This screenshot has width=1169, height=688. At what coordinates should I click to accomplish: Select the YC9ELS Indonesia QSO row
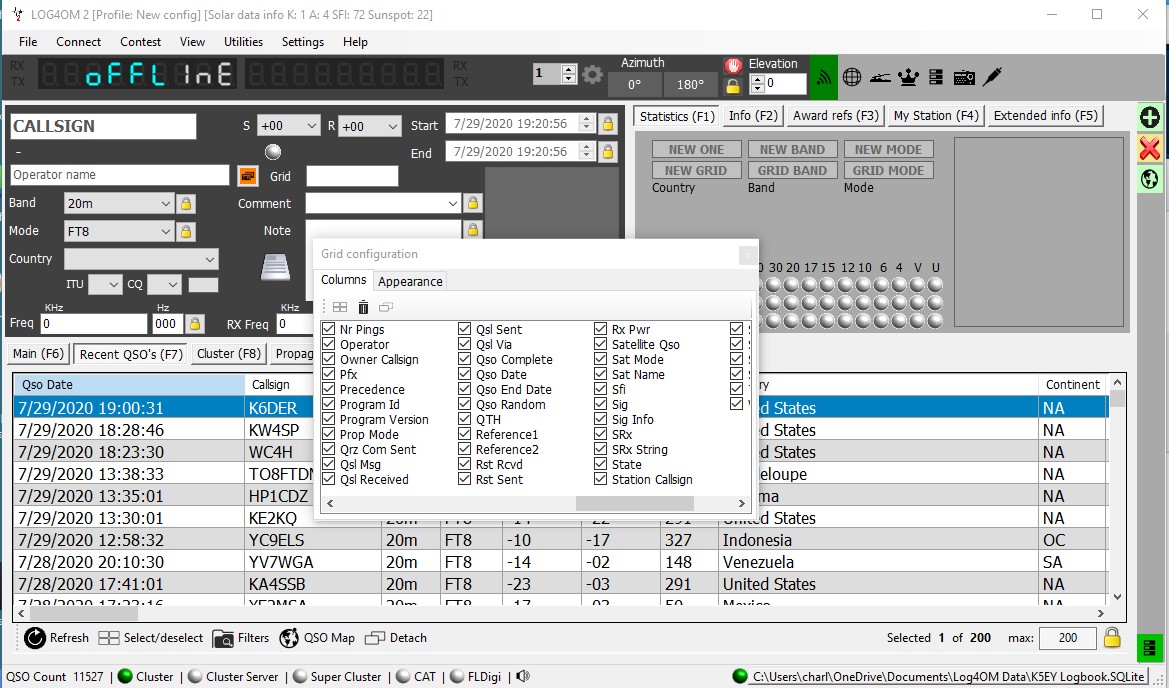561,540
